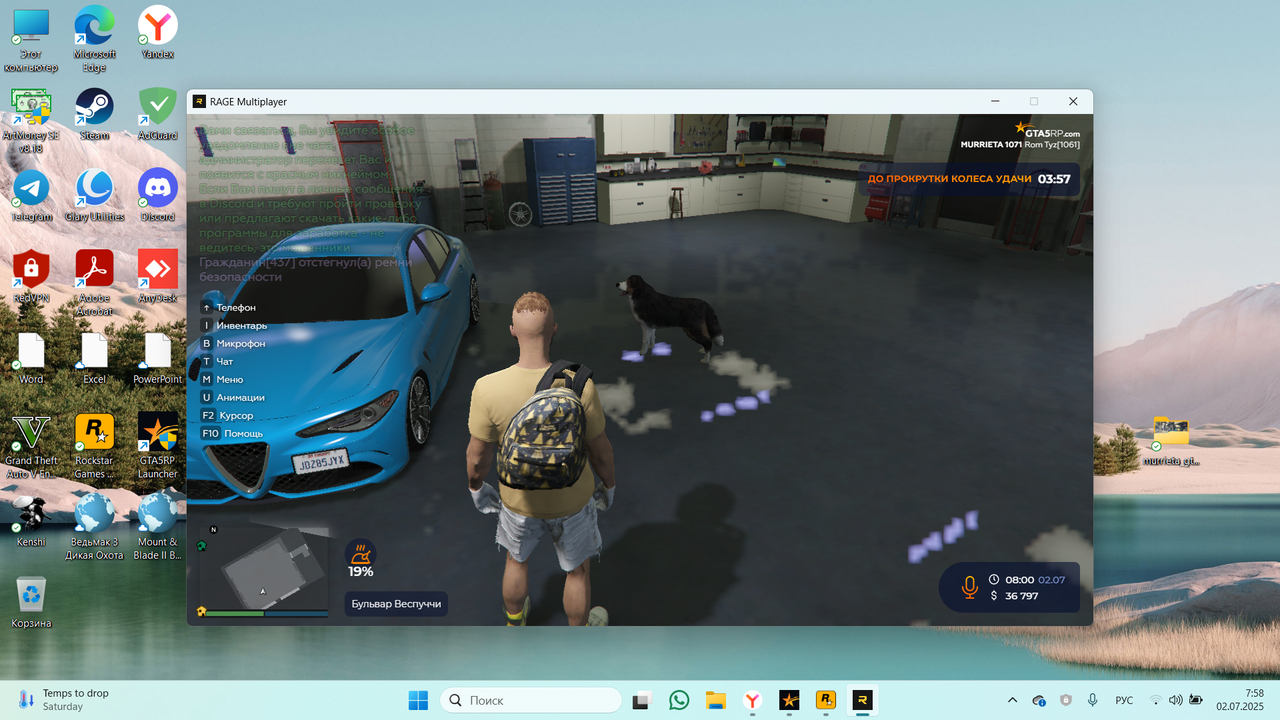
Task: Open Rockstar Games Launcher shortcut
Action: click(x=94, y=445)
